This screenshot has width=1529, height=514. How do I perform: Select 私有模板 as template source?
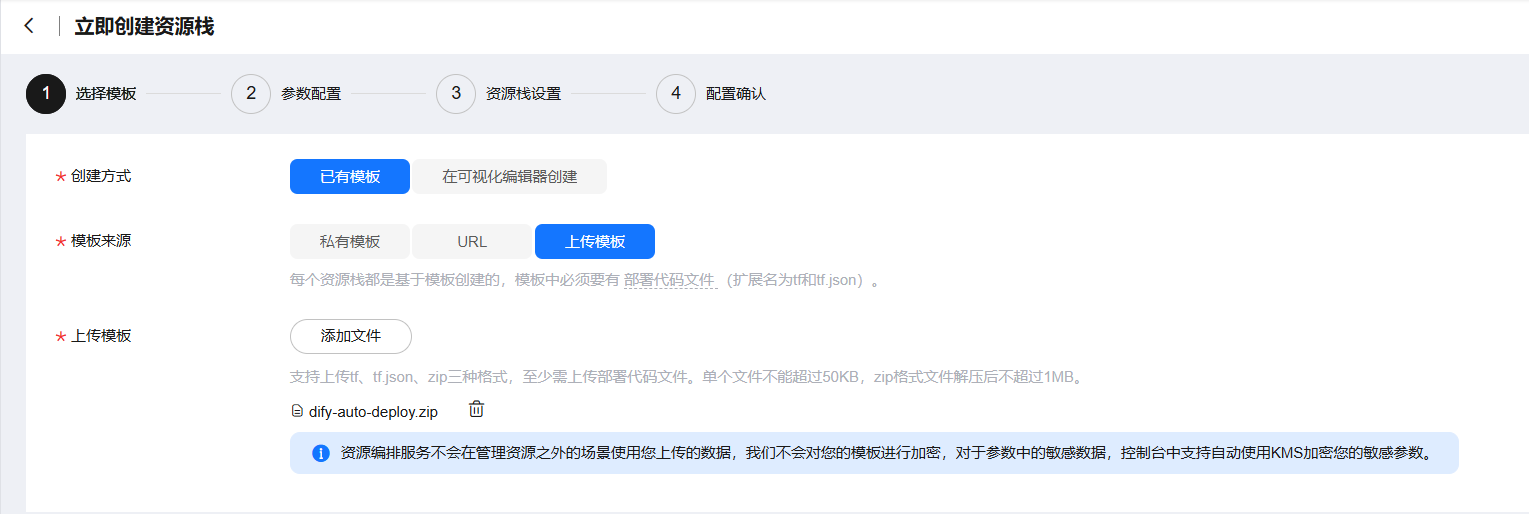click(350, 242)
